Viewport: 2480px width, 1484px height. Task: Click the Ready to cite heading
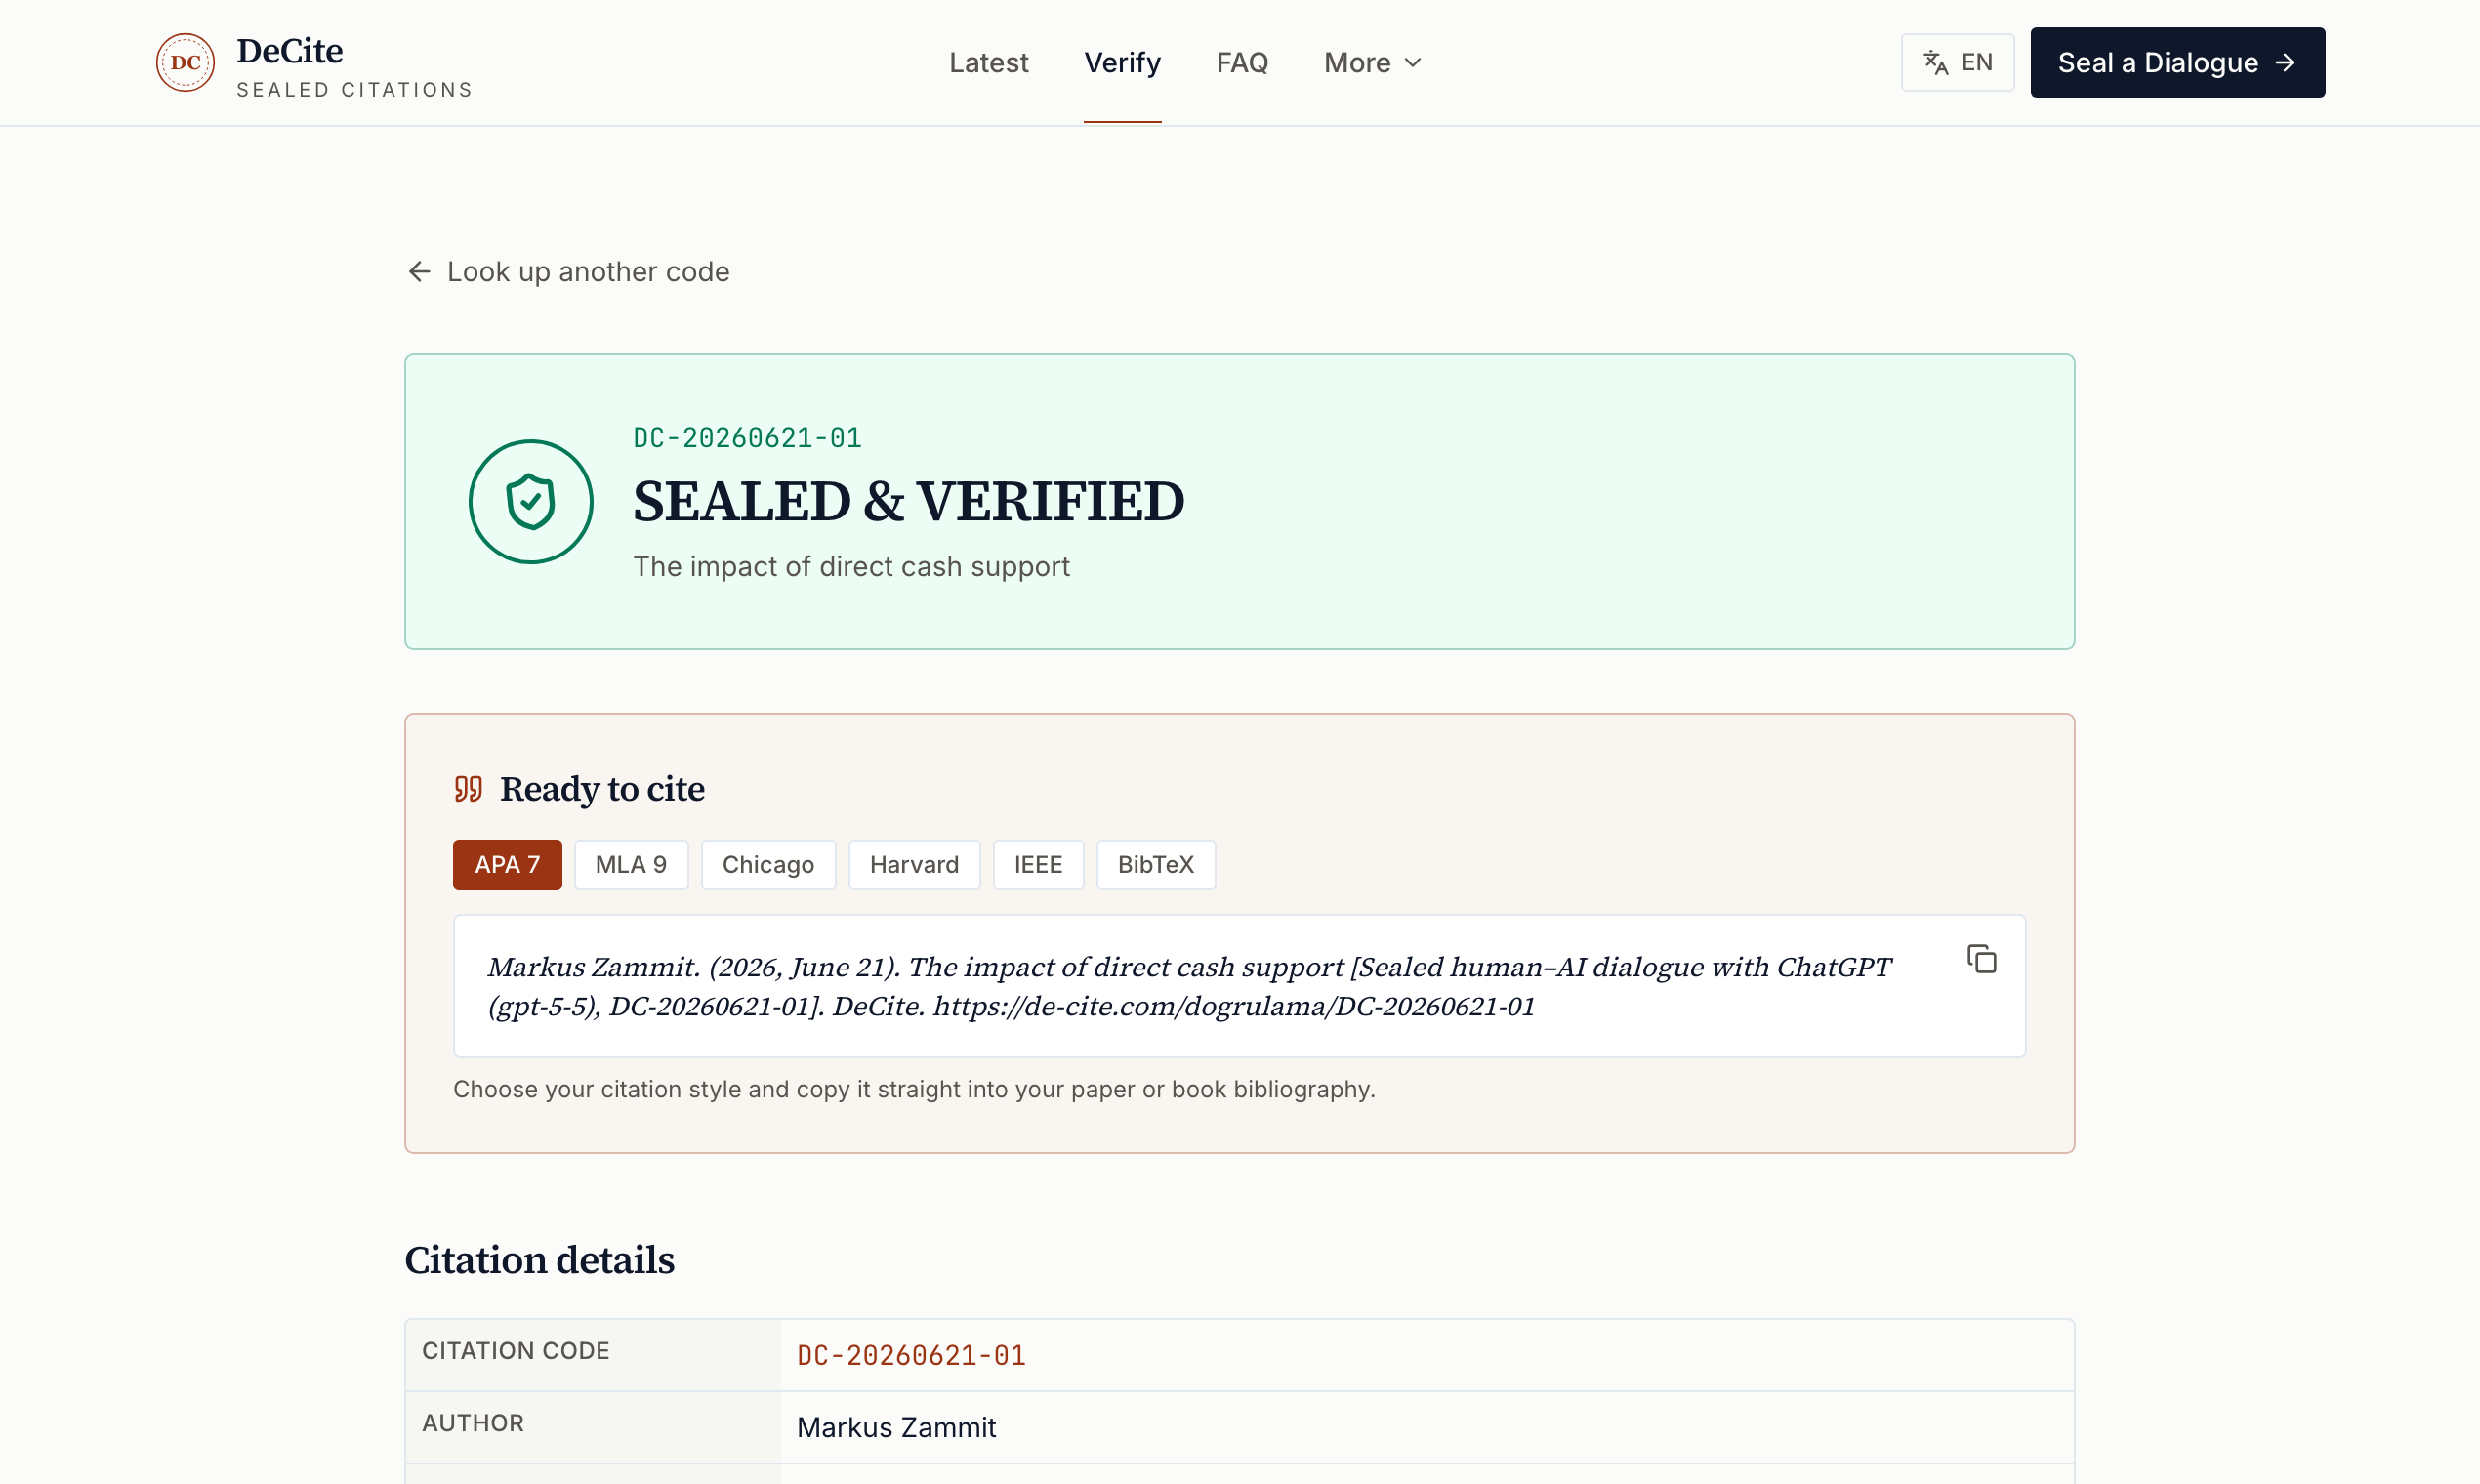click(602, 789)
